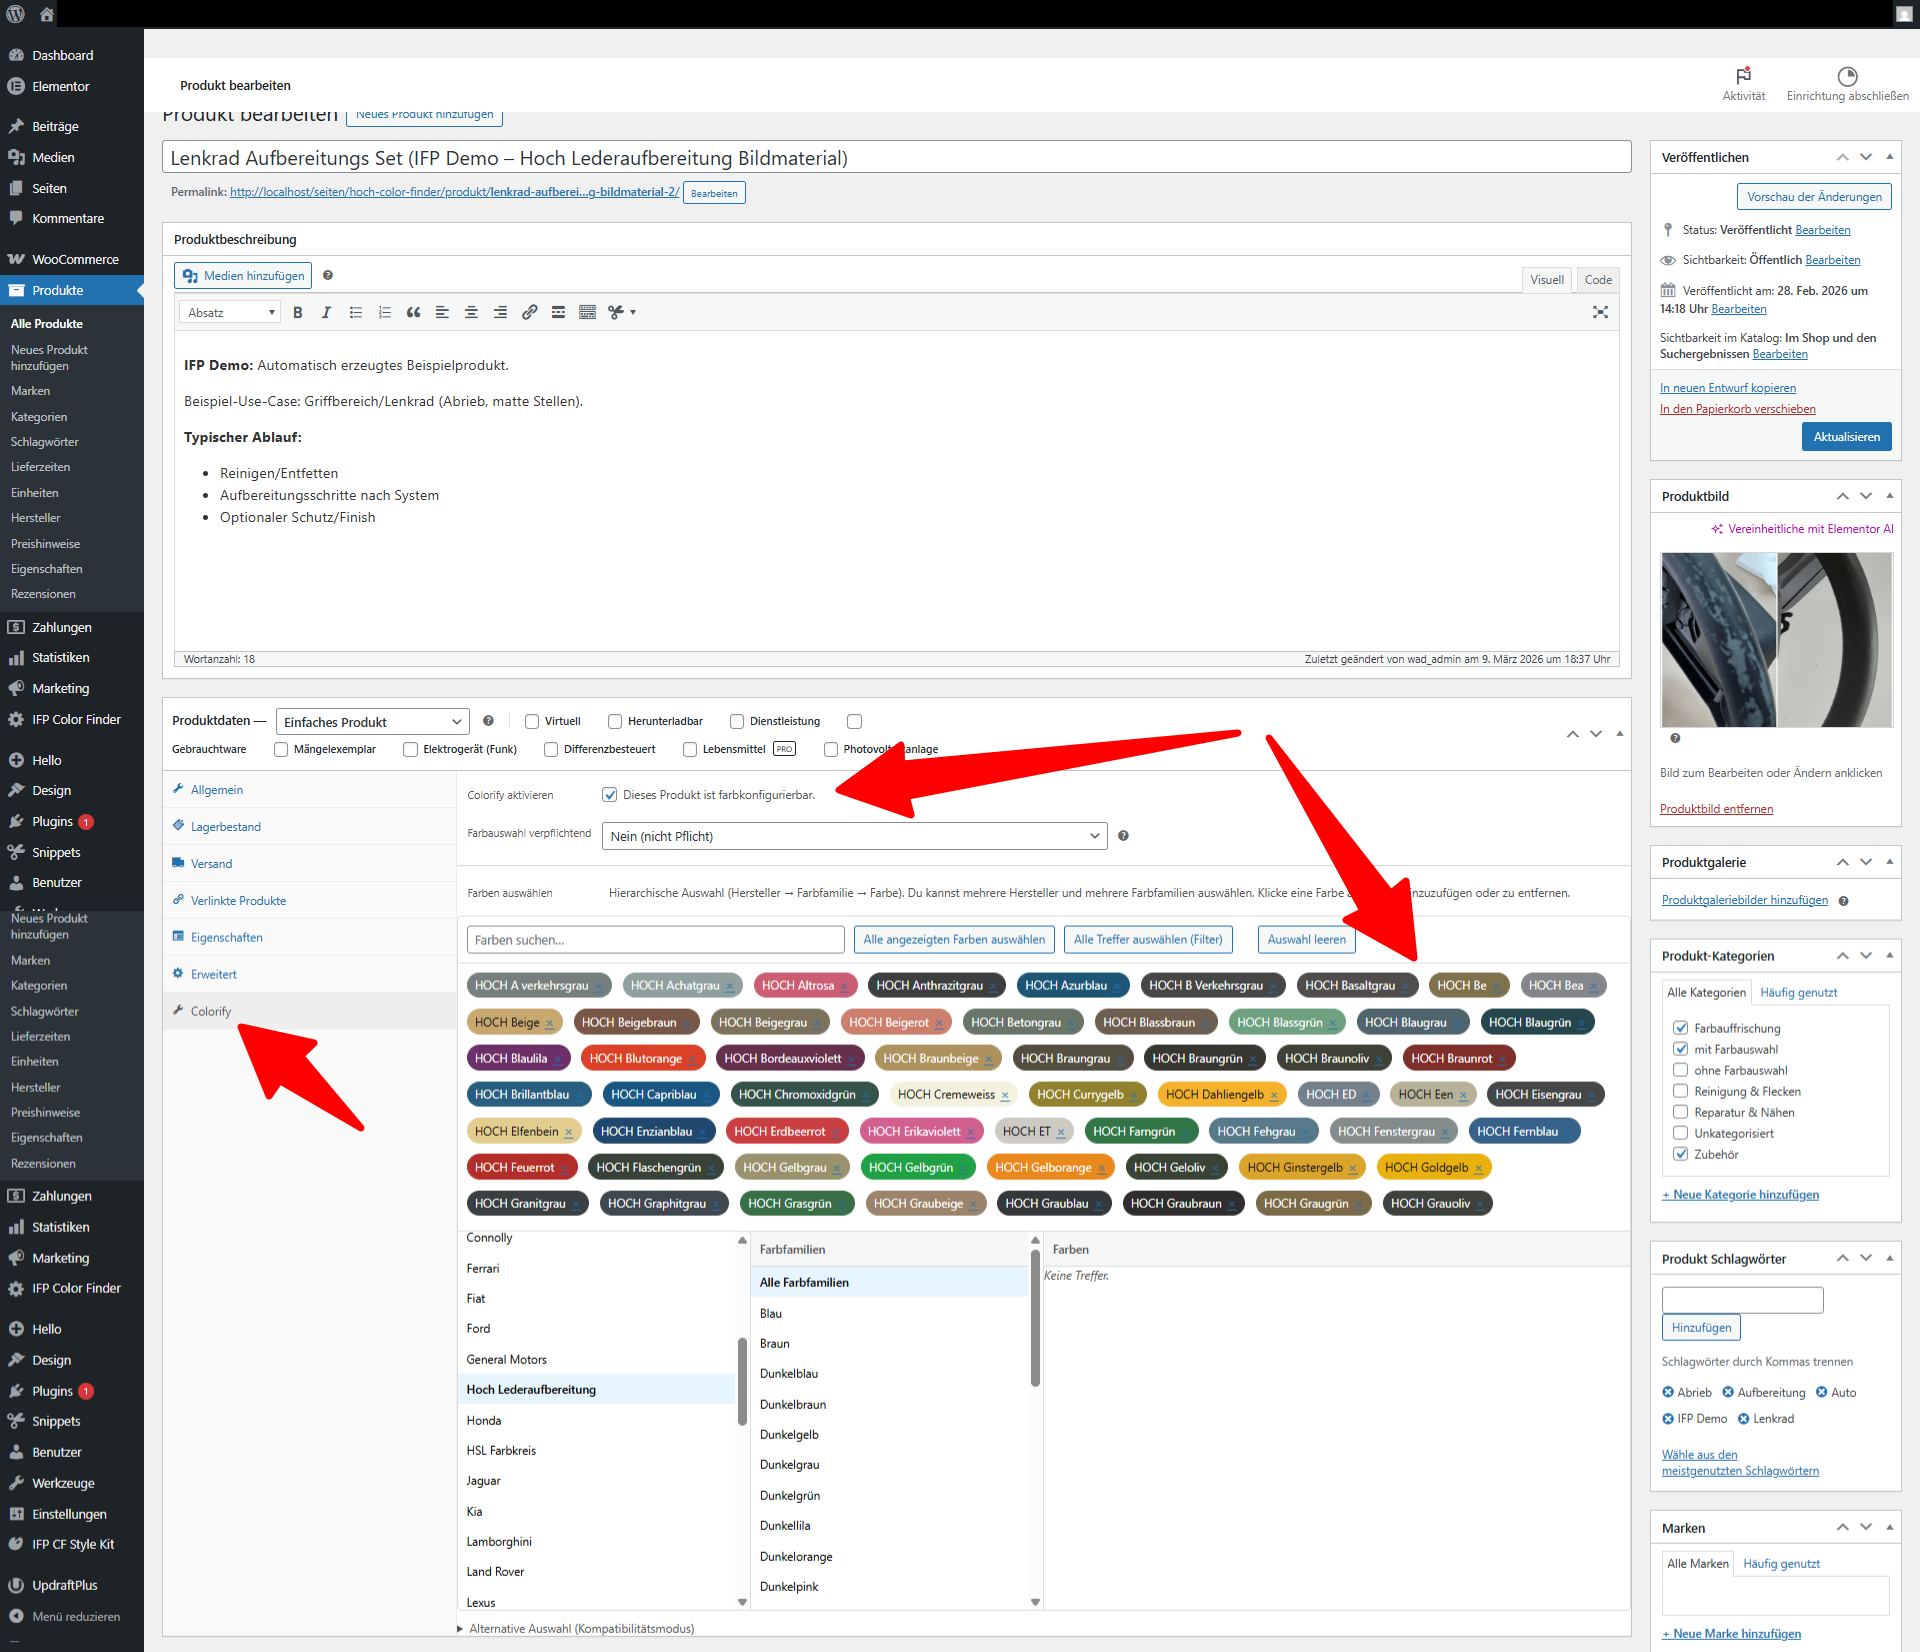
Task: Click the Bold formatting icon
Action: (x=297, y=313)
